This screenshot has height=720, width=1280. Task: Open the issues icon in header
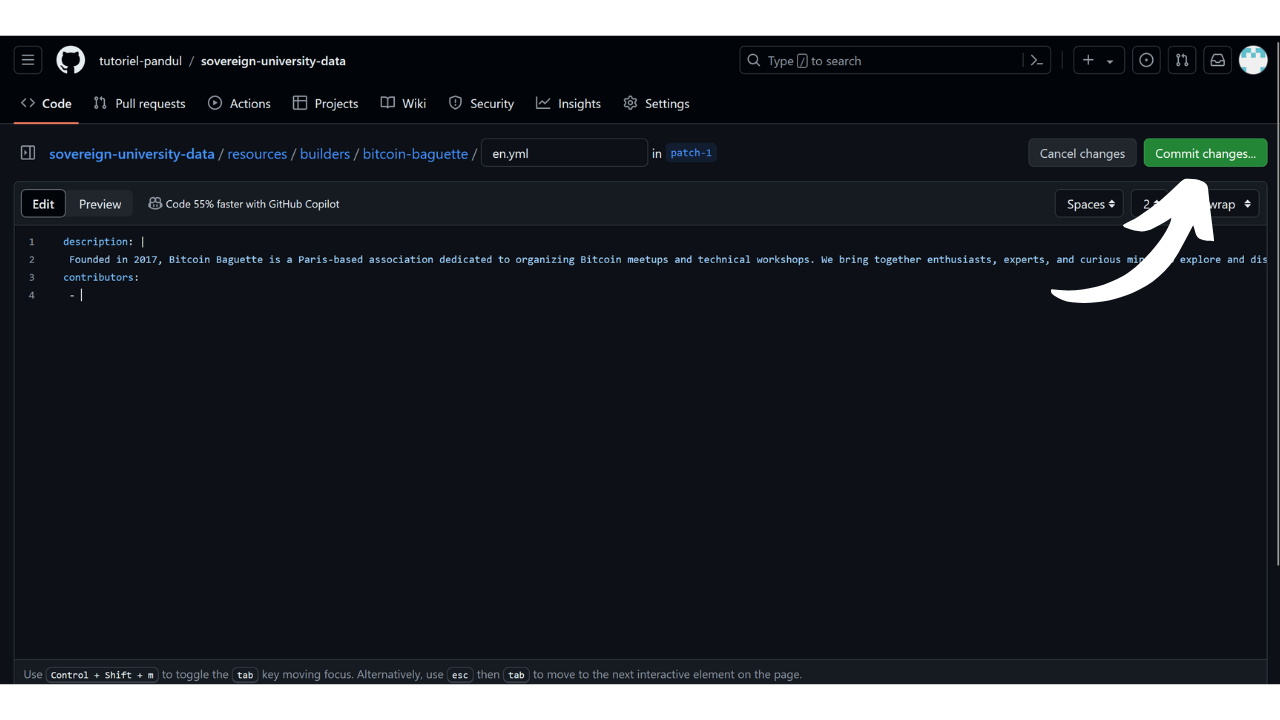[x=1146, y=60]
